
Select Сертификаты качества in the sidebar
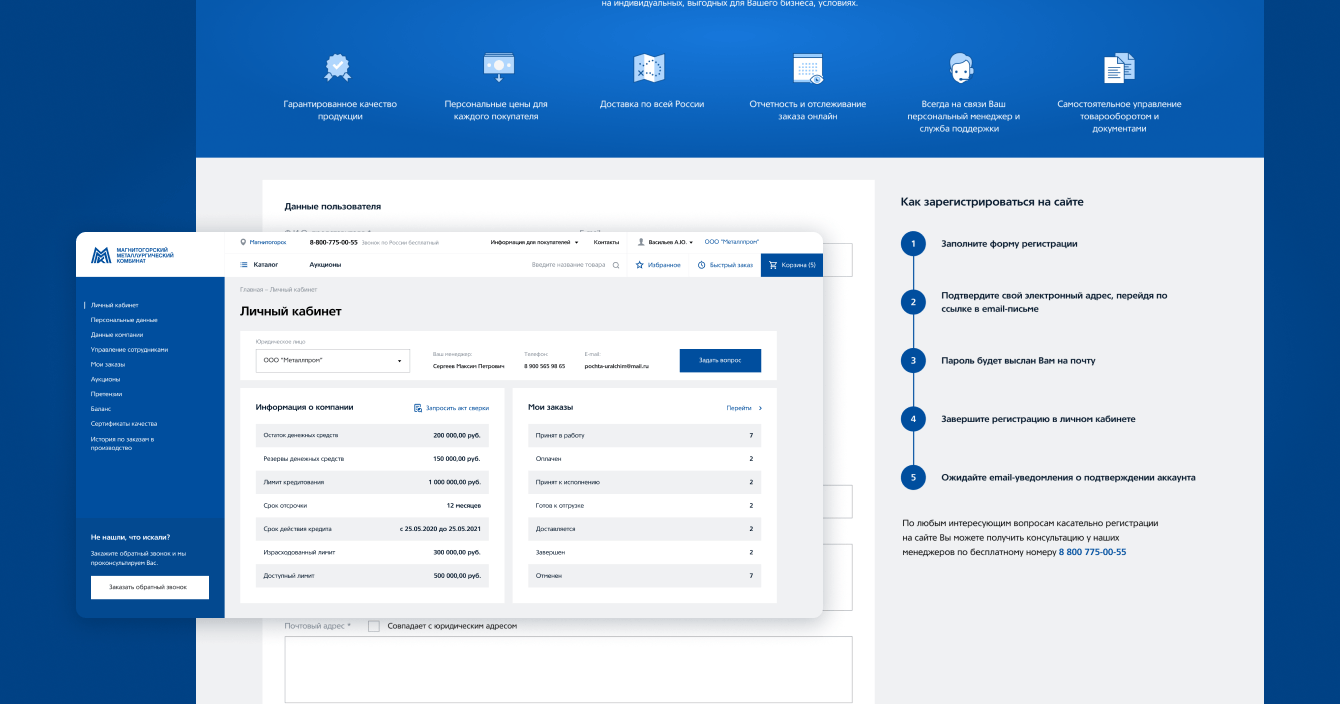(x=124, y=424)
